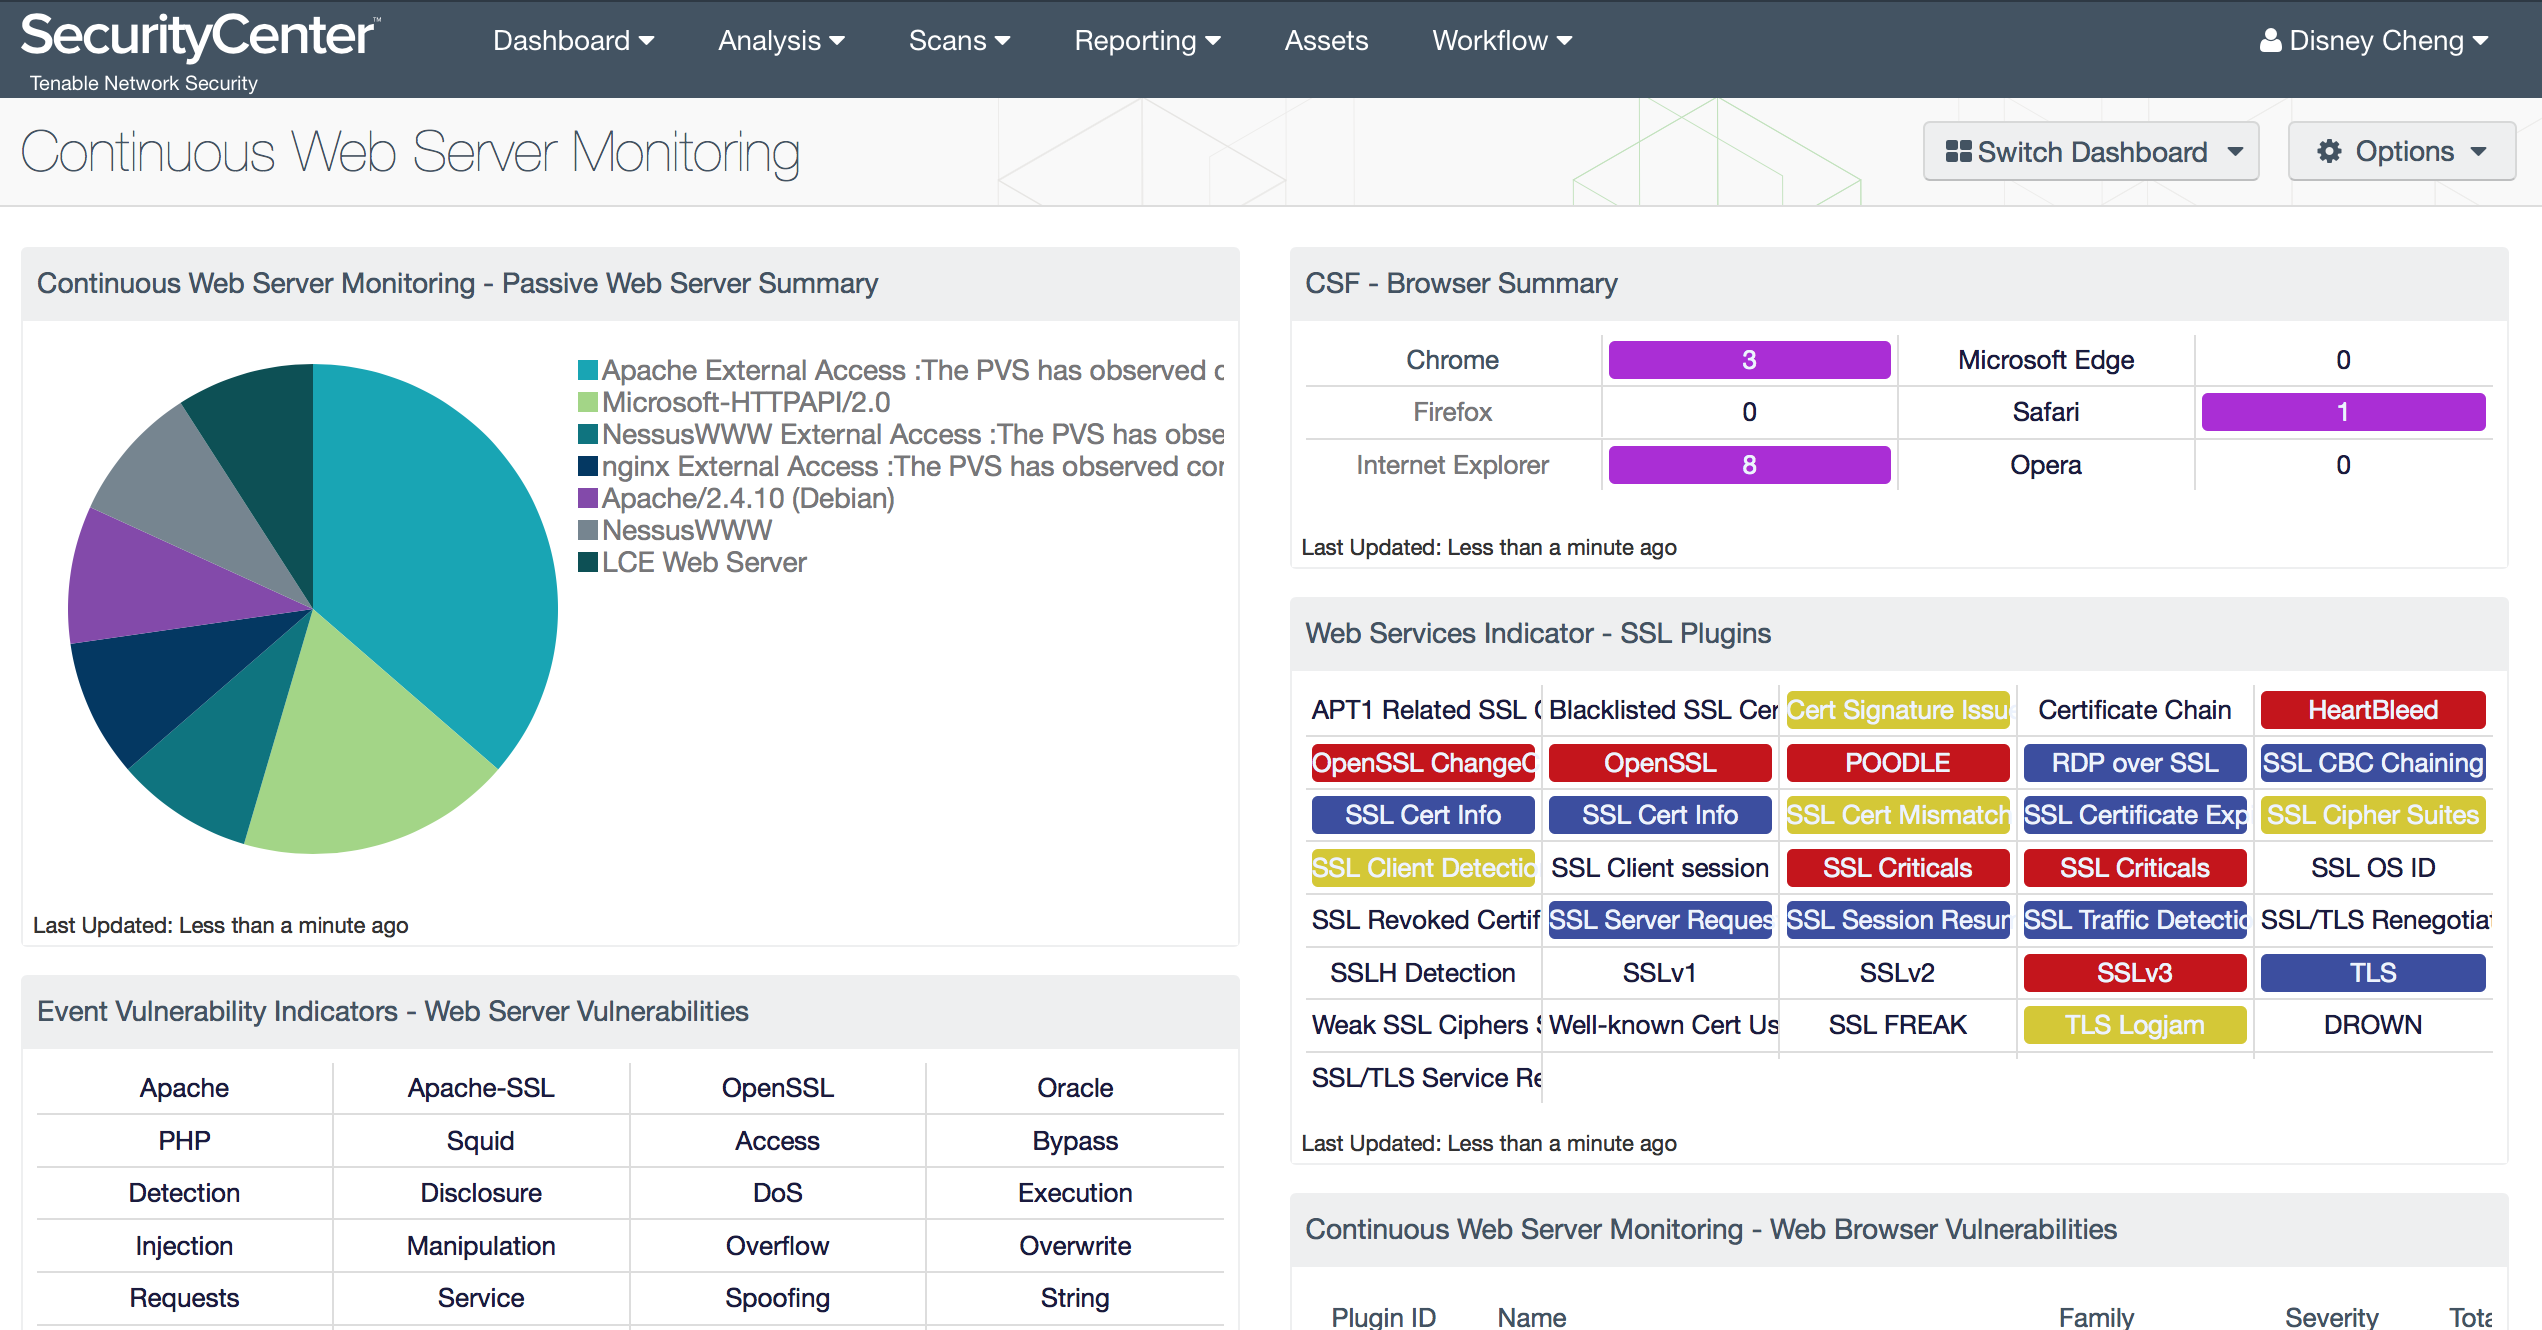The image size is (2542, 1330).
Task: Sort by the Severity column header
Action: [x=2331, y=1317]
